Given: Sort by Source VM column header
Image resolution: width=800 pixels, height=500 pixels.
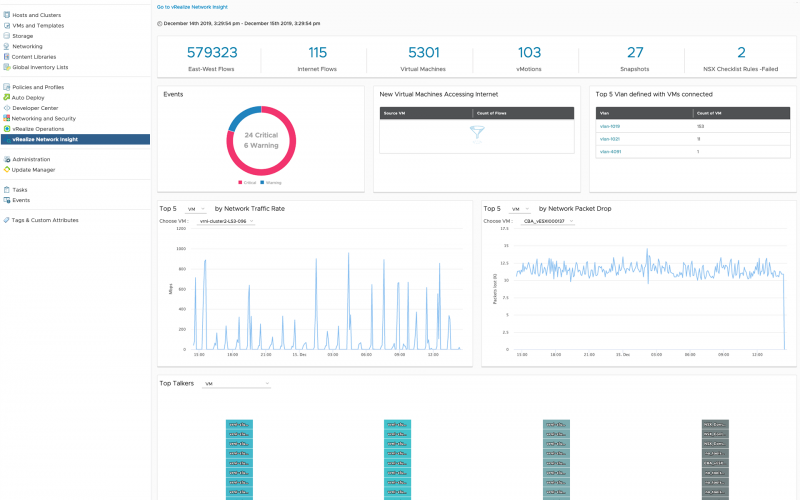Looking at the screenshot, I should pyautogui.click(x=427, y=113).
